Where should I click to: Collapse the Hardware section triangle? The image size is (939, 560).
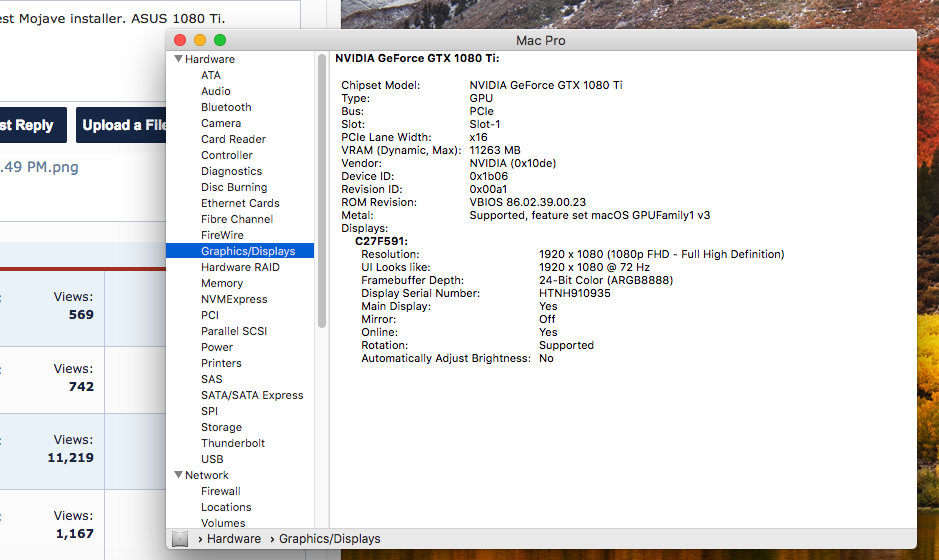pyautogui.click(x=178, y=59)
